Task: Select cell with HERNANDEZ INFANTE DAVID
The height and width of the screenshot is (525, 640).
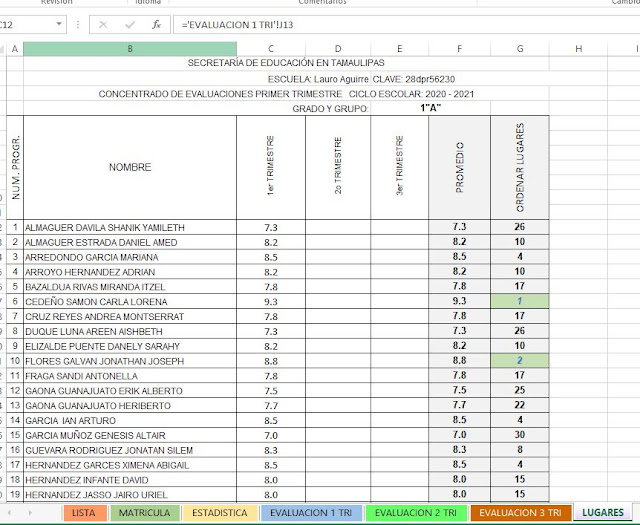Action: click(130, 480)
